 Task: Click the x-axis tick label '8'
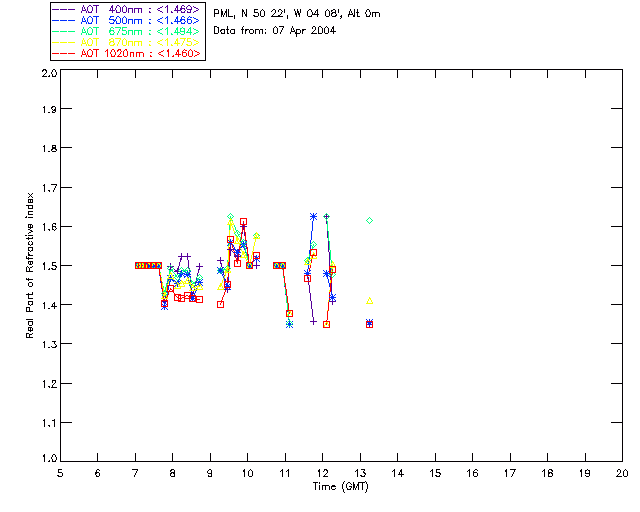(x=173, y=473)
